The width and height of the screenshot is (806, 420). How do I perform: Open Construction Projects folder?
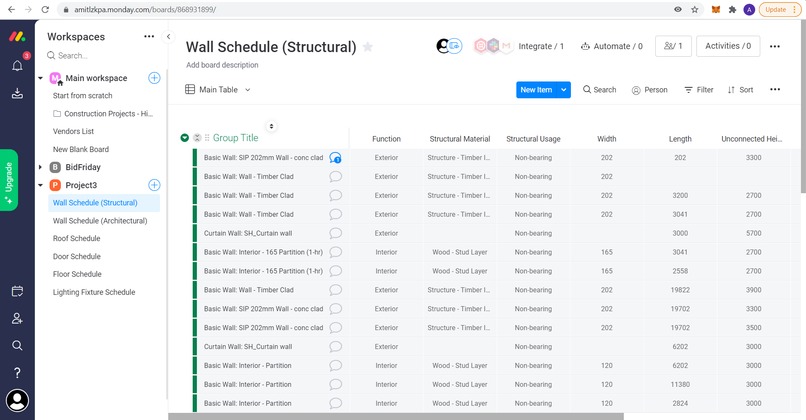pos(103,114)
